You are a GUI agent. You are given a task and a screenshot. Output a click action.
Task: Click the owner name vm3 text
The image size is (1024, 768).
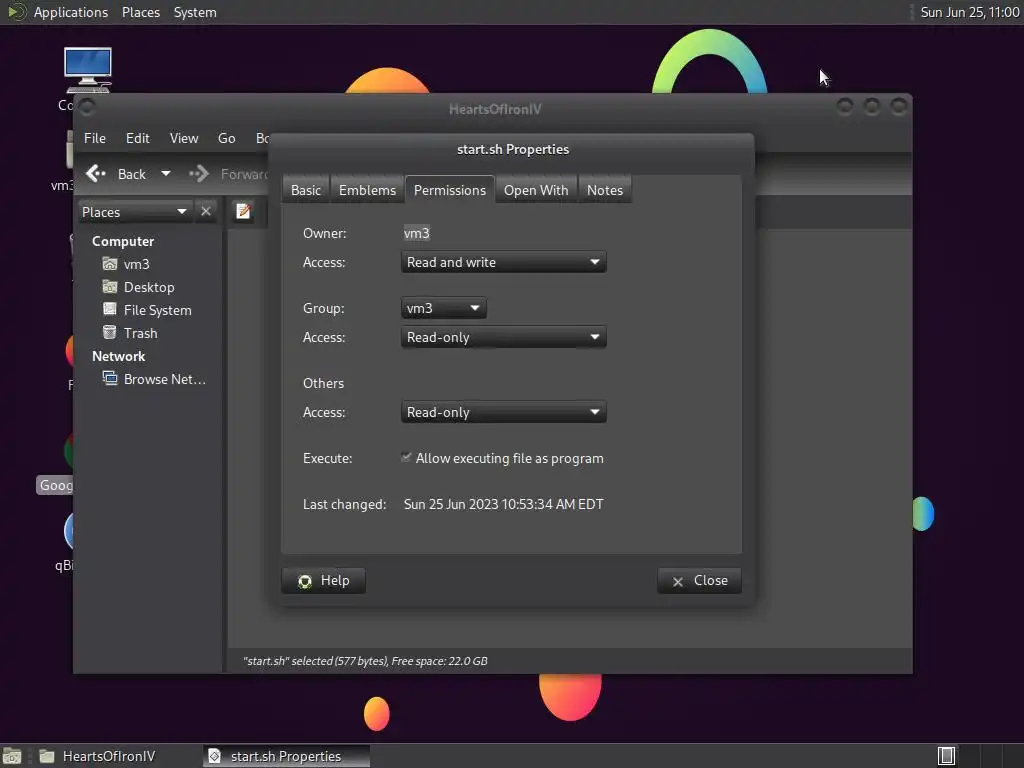[417, 233]
